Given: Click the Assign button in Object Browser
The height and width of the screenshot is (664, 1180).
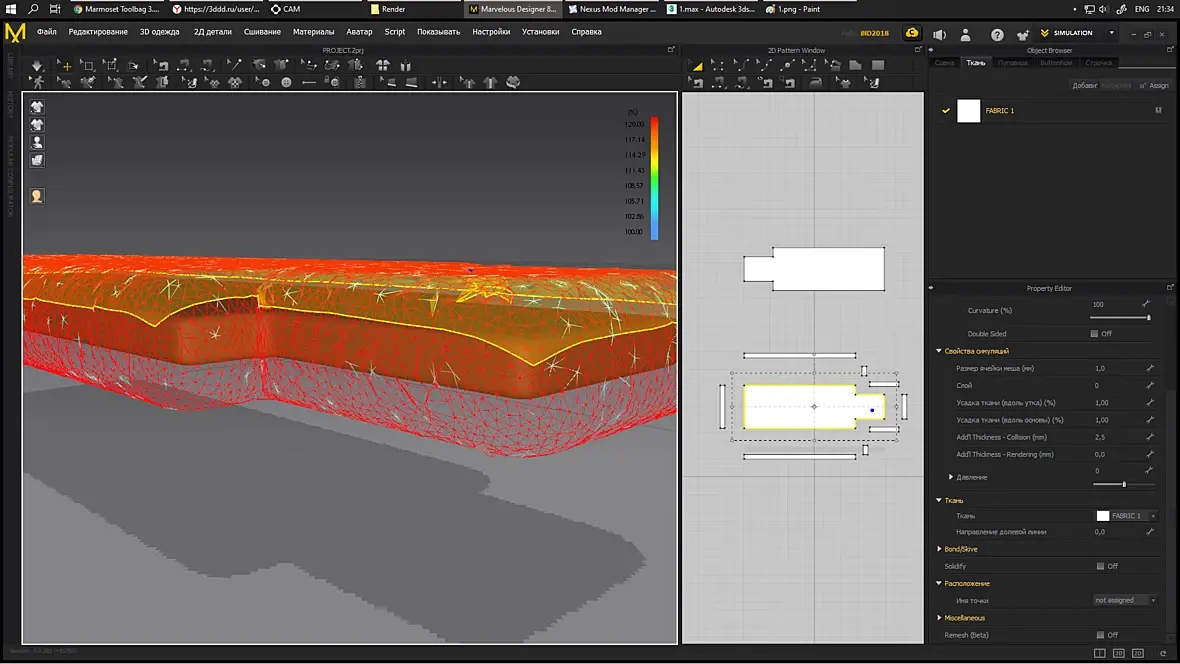Looking at the screenshot, I should click(x=1154, y=86).
